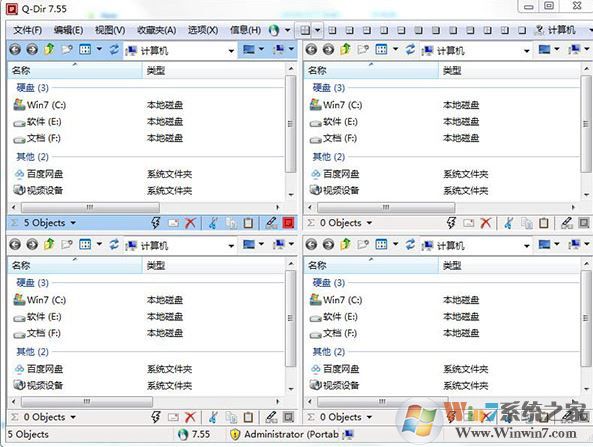Click 类型 column header in top-left pane

[214, 70]
